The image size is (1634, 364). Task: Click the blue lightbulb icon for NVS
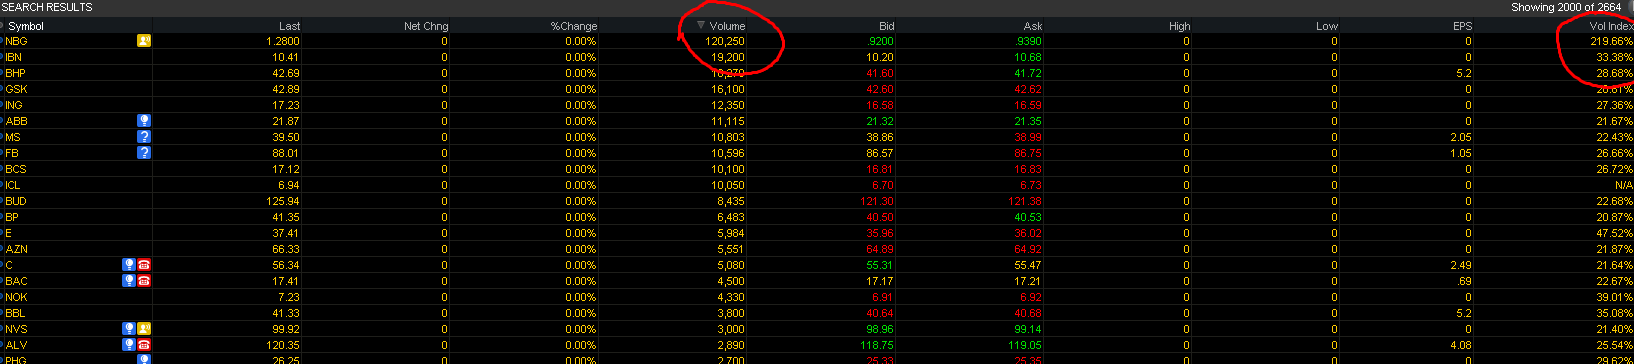click(x=129, y=329)
